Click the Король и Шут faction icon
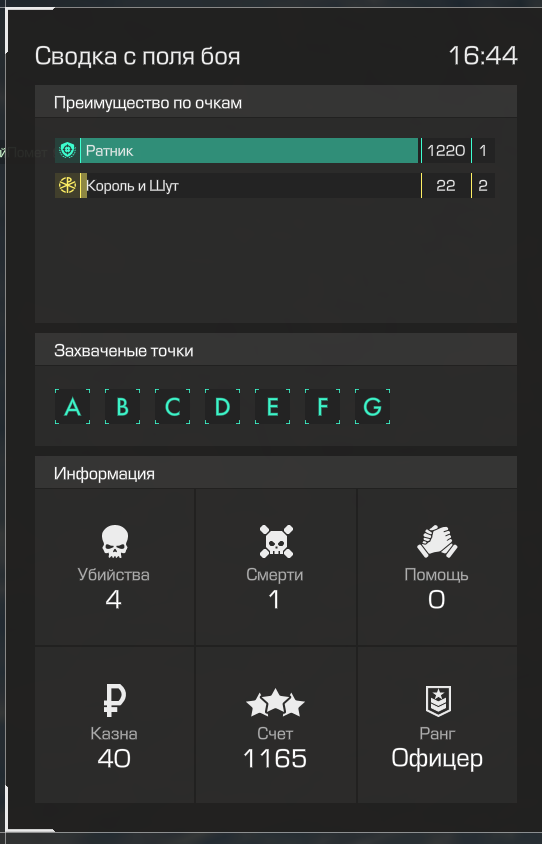The height and width of the screenshot is (844, 542). 67,186
